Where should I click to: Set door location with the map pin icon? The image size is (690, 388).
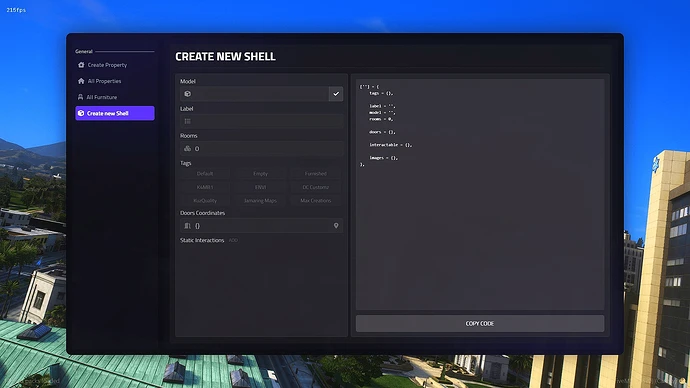point(336,226)
